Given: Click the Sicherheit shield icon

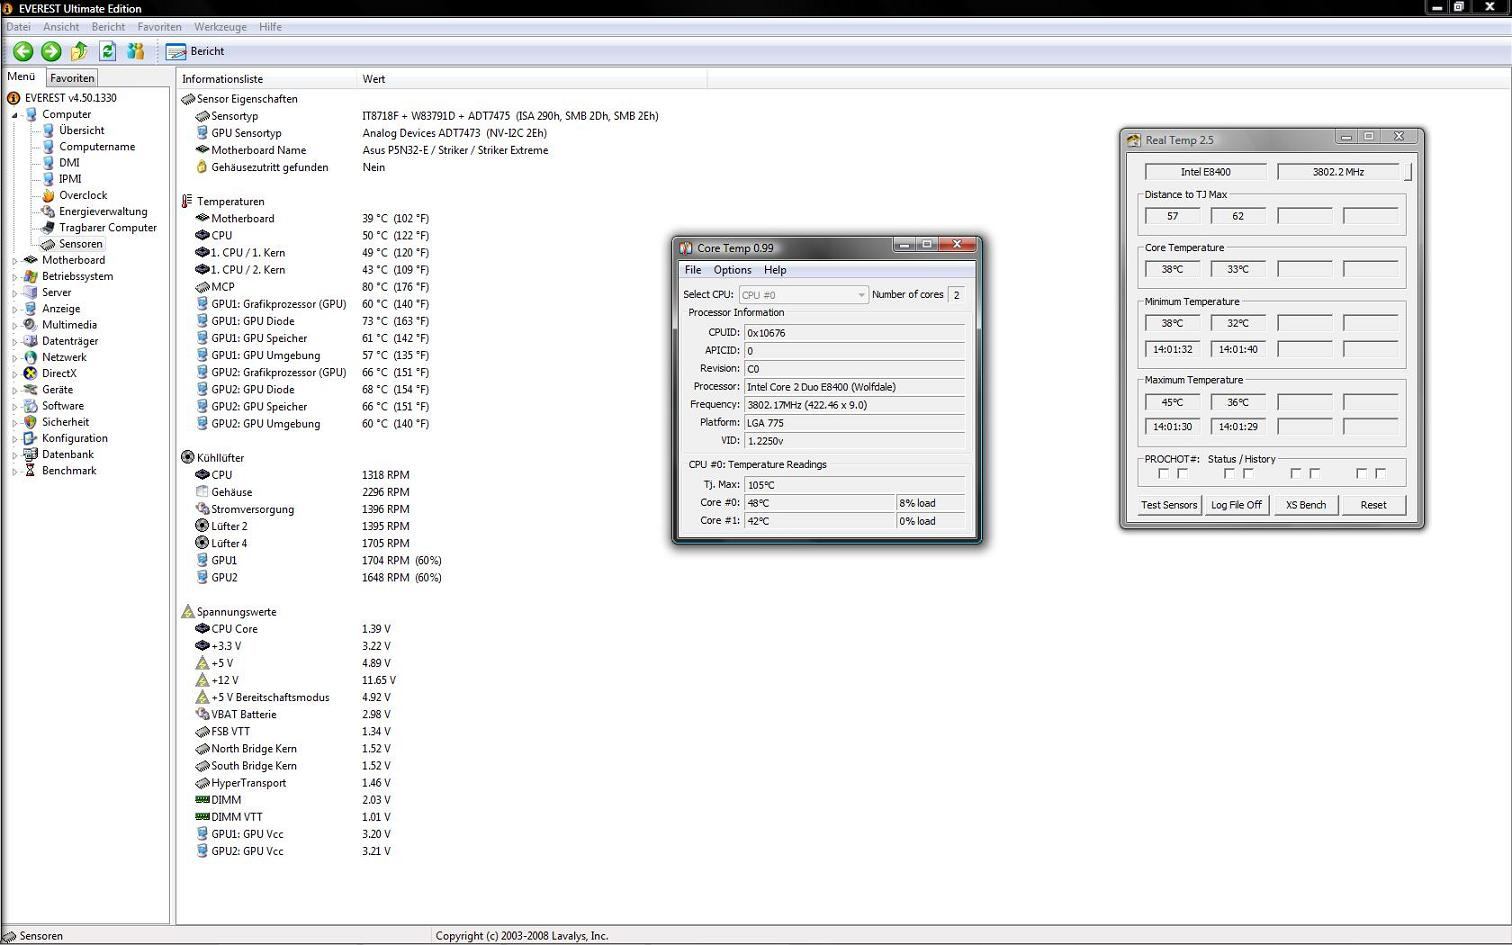Looking at the screenshot, I should coord(31,422).
